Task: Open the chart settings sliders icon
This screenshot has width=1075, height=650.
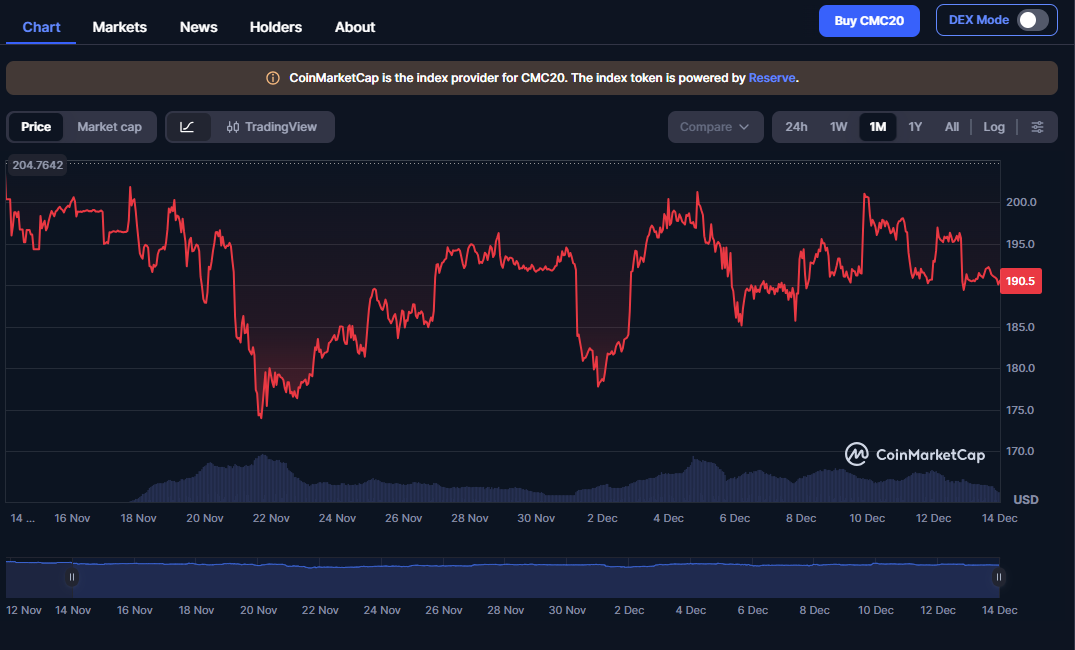Action: coord(1038,127)
